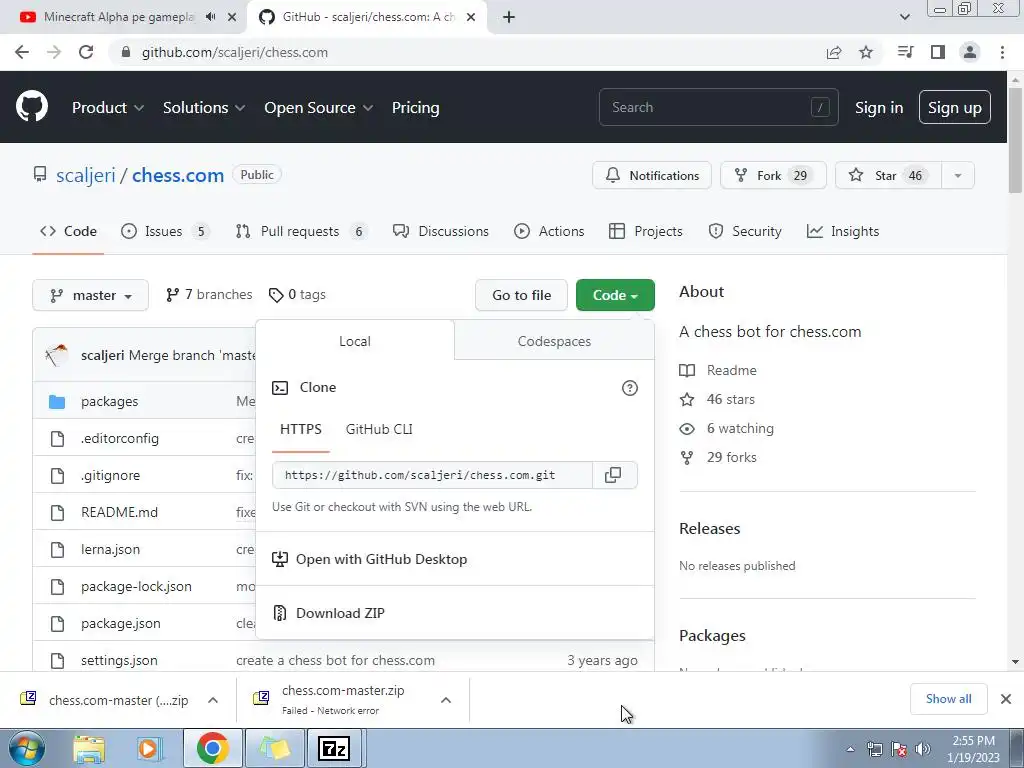Show hidden system tray icons arrow
Viewport: 1024px width, 768px height.
850,749
